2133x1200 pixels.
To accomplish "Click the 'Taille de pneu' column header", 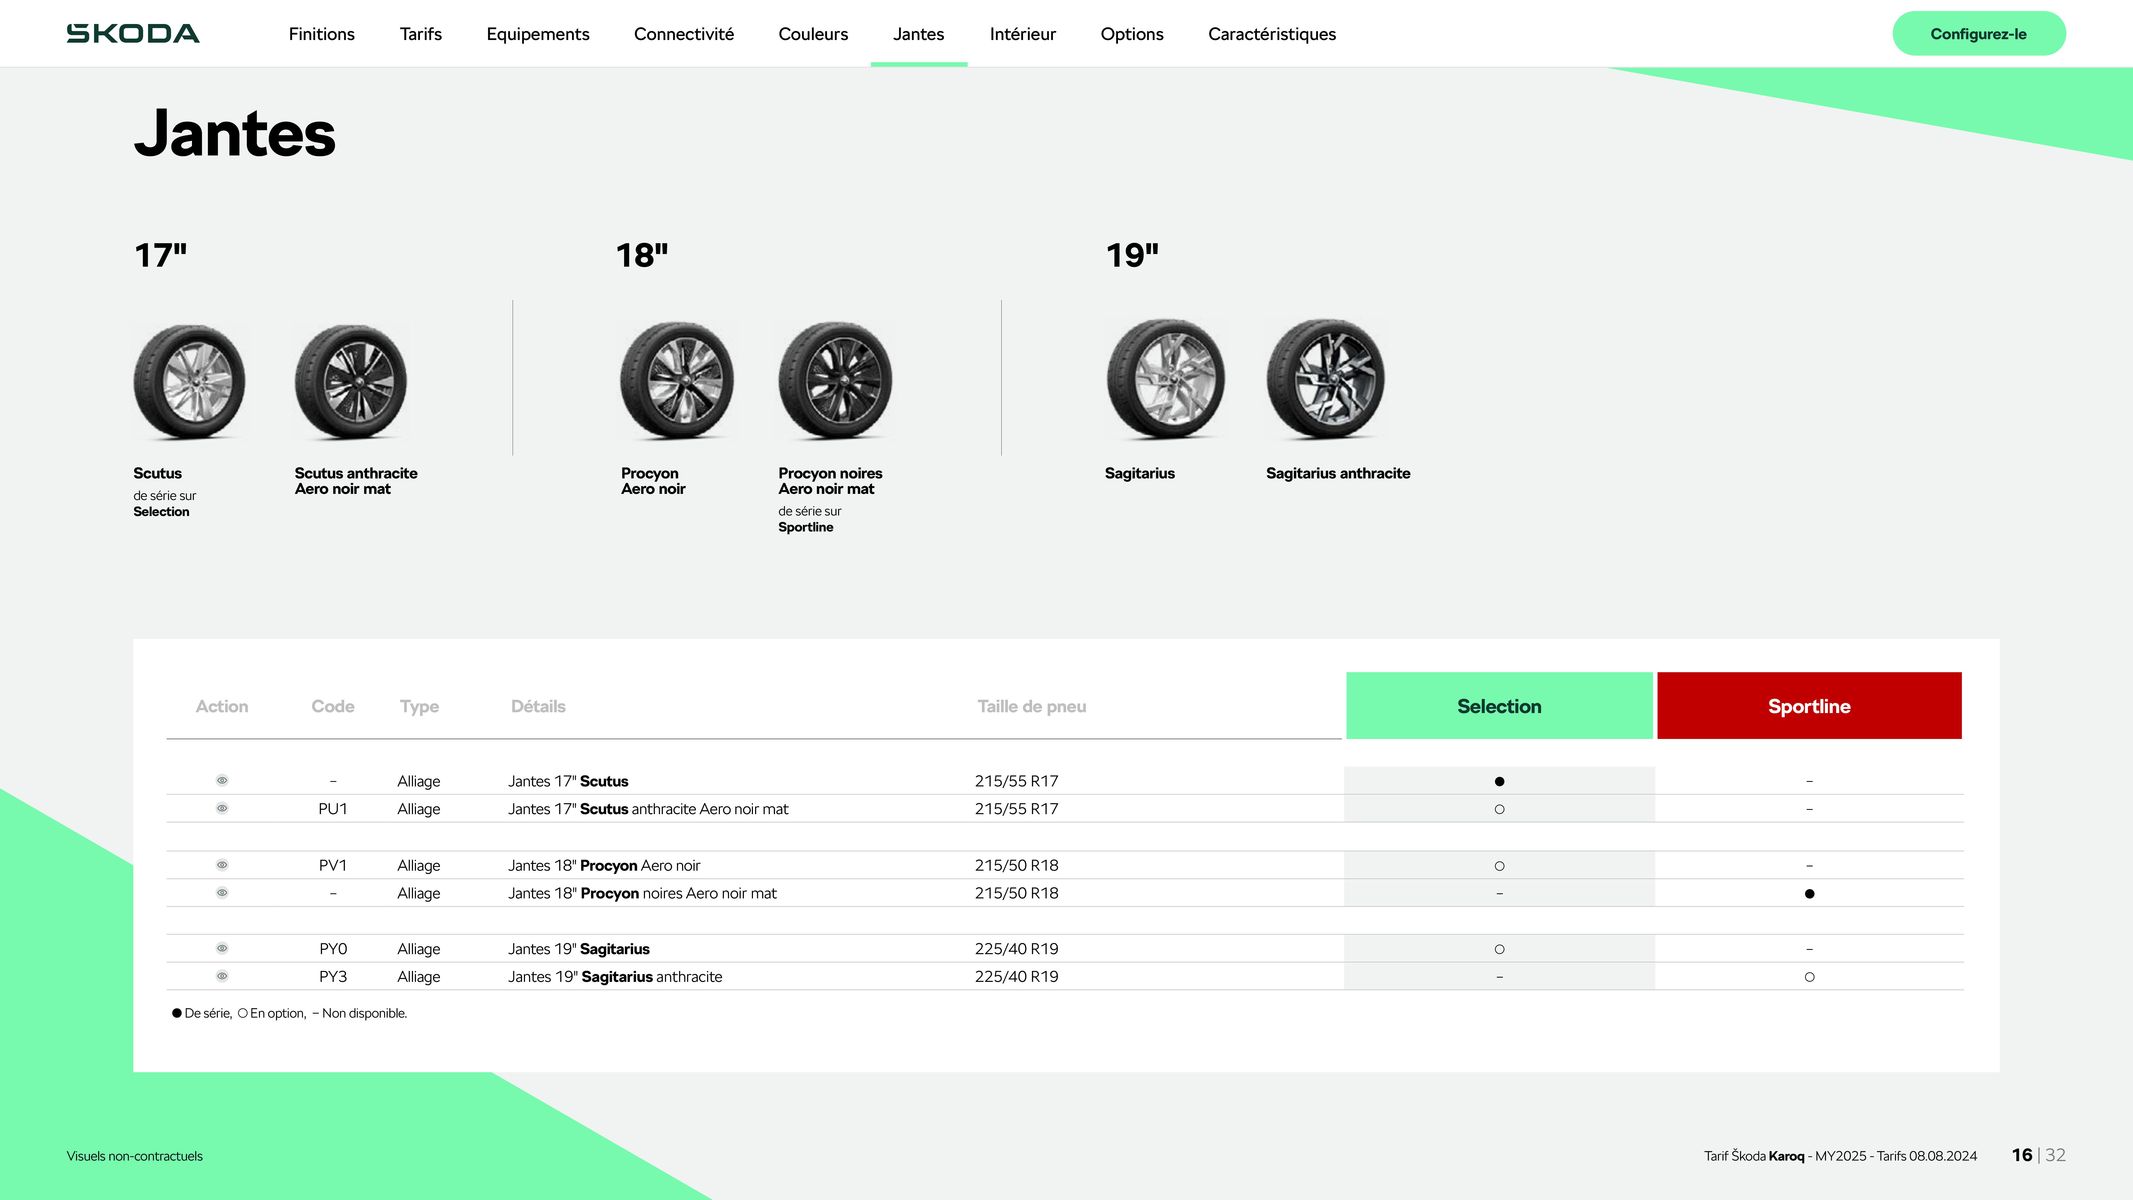I will point(1031,706).
